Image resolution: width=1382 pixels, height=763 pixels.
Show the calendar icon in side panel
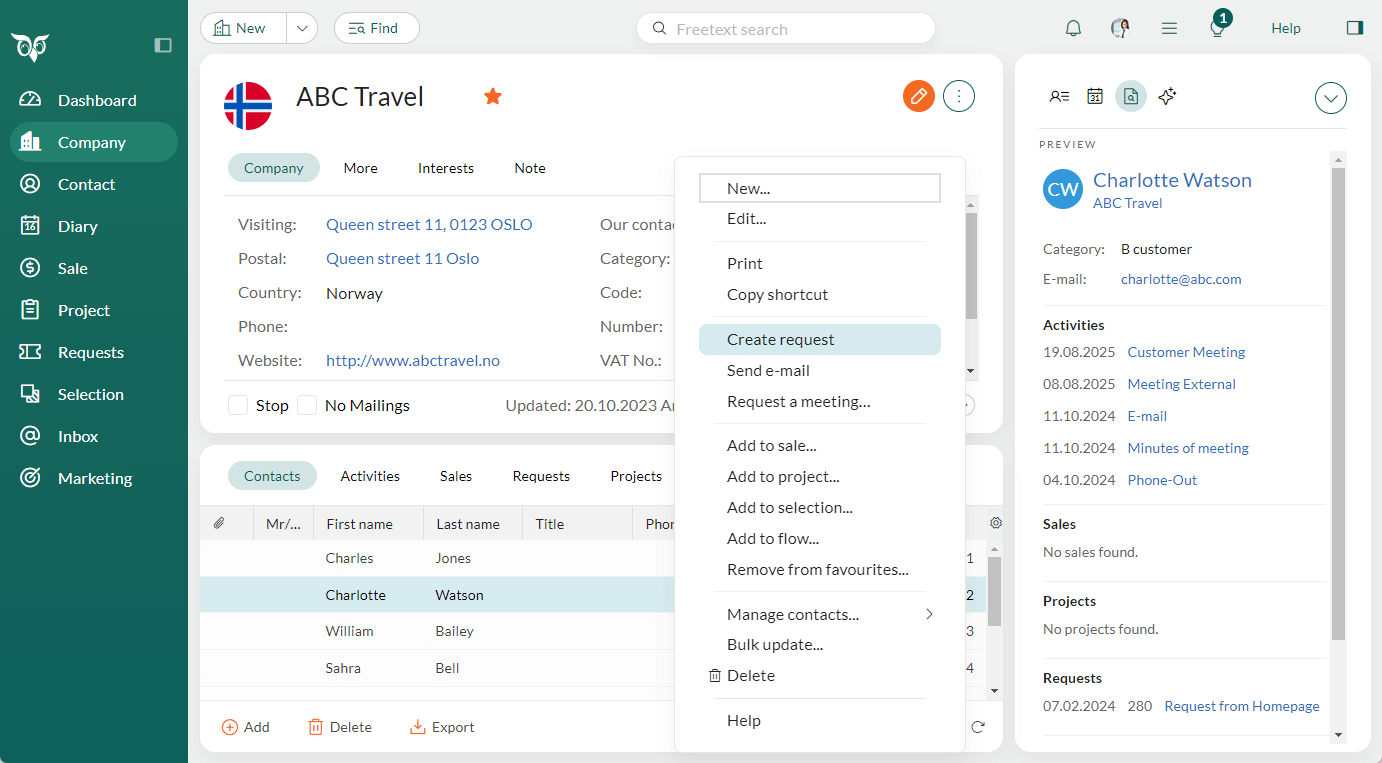point(1095,96)
